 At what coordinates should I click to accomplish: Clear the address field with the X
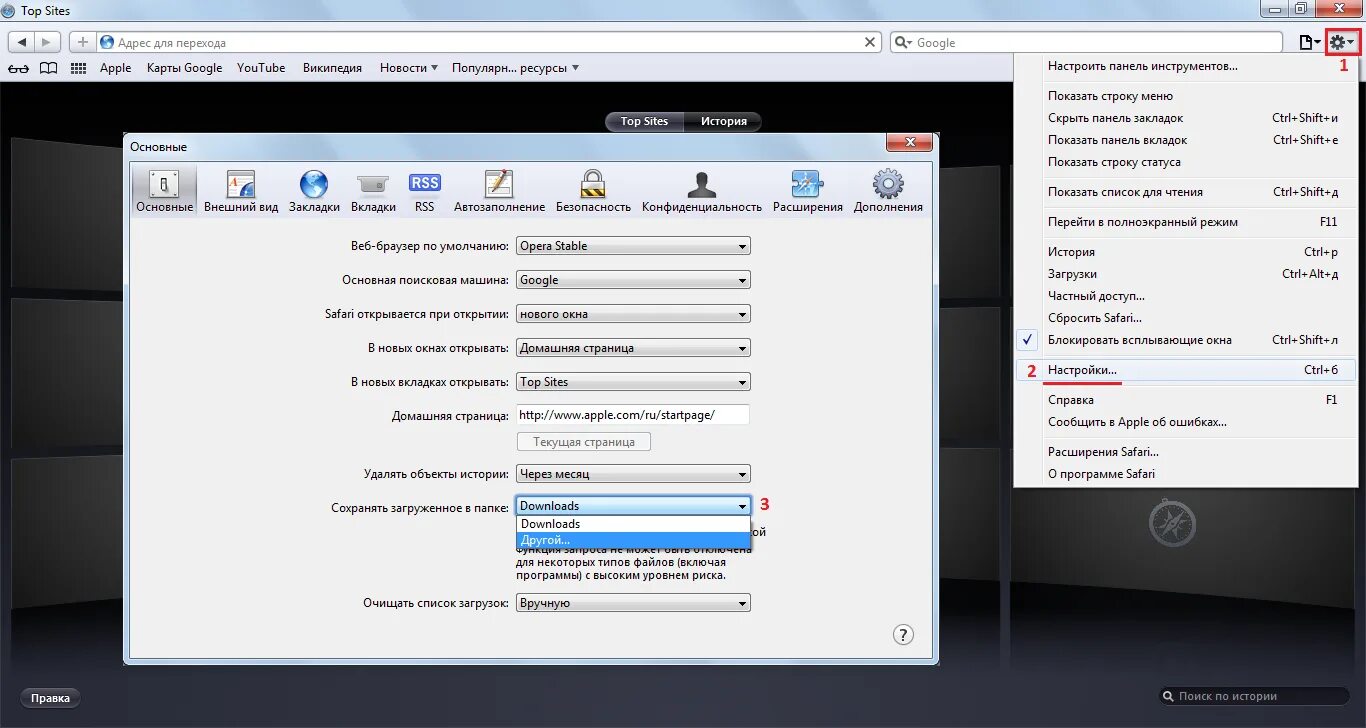pos(870,42)
